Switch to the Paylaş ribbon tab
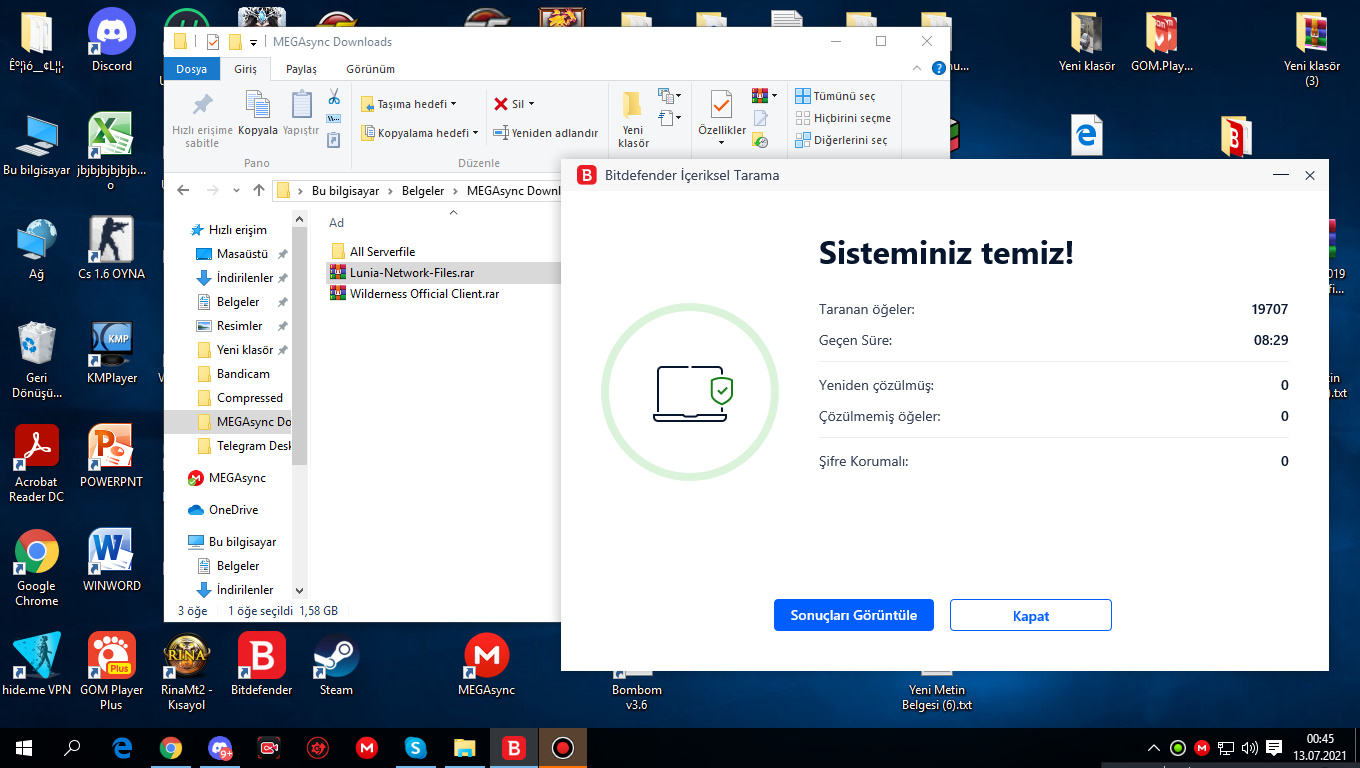The height and width of the screenshot is (768, 1360). point(301,69)
